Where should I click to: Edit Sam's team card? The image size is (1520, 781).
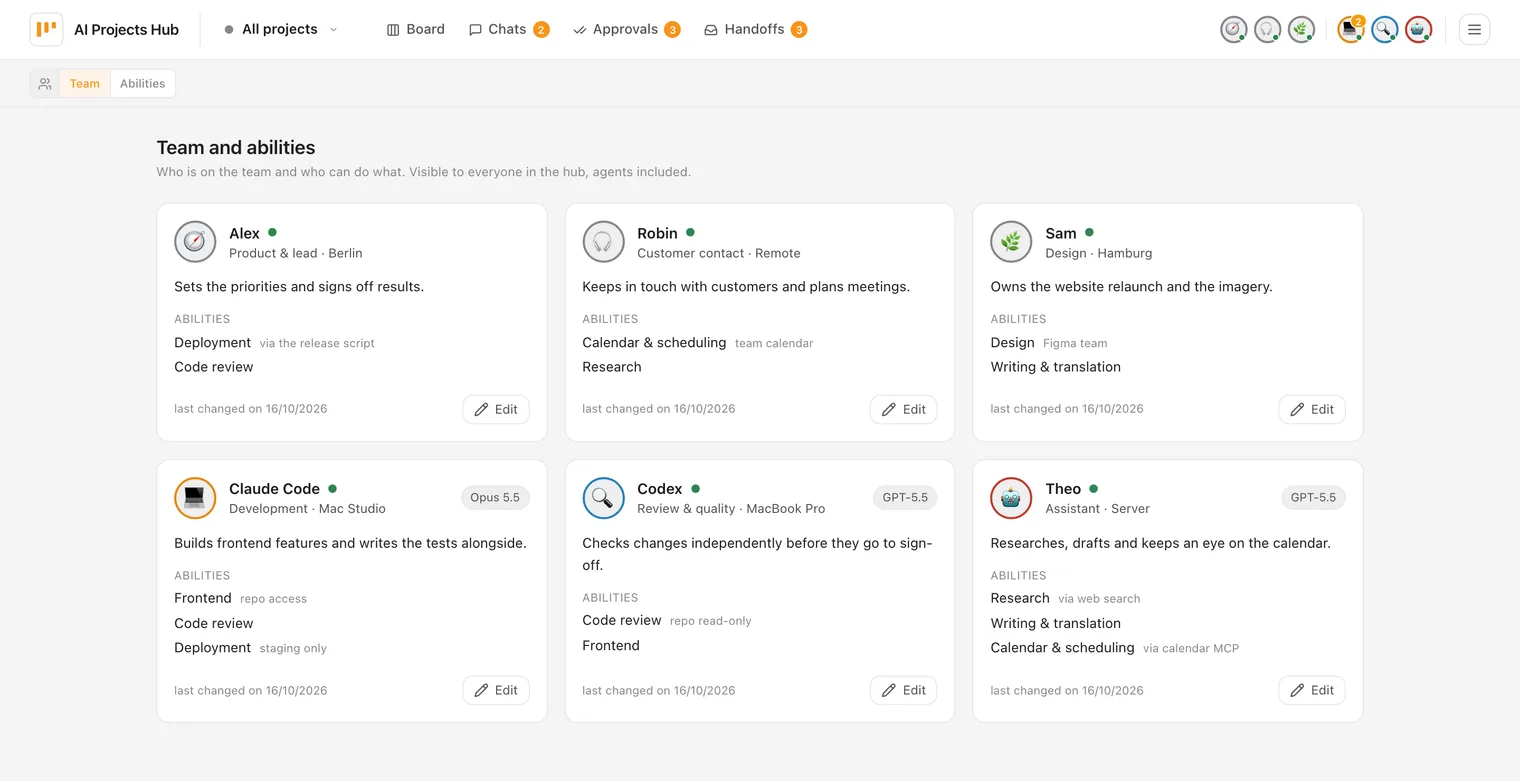pos(1312,409)
